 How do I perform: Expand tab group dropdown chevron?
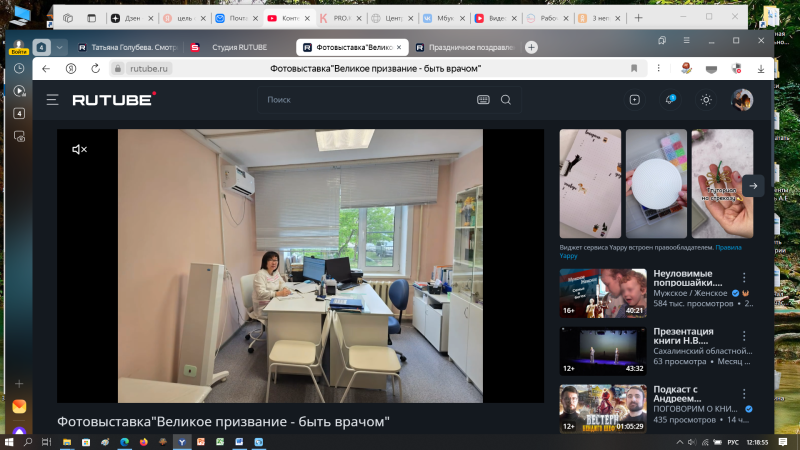(x=59, y=47)
